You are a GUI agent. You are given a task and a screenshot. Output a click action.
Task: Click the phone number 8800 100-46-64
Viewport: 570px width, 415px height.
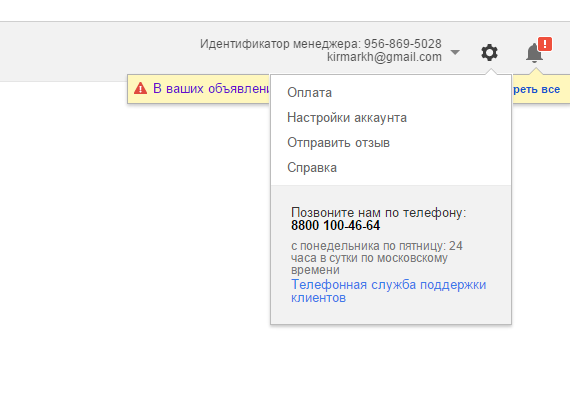pos(335,225)
